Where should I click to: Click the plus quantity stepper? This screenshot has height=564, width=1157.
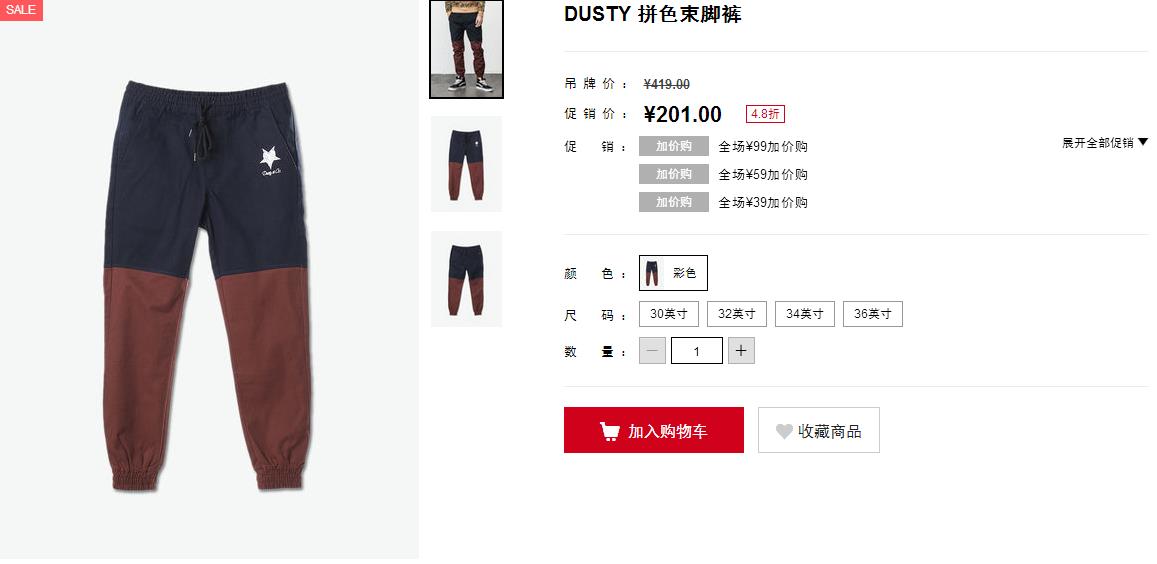tap(741, 351)
